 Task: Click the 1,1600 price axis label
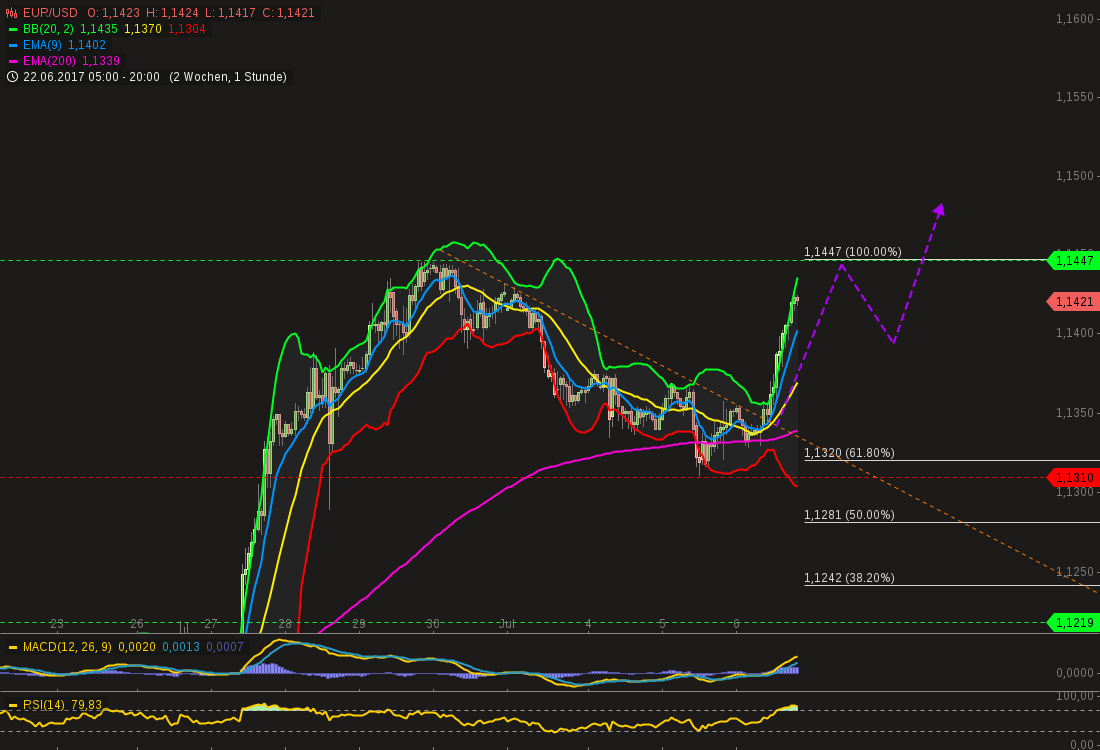tap(1075, 19)
